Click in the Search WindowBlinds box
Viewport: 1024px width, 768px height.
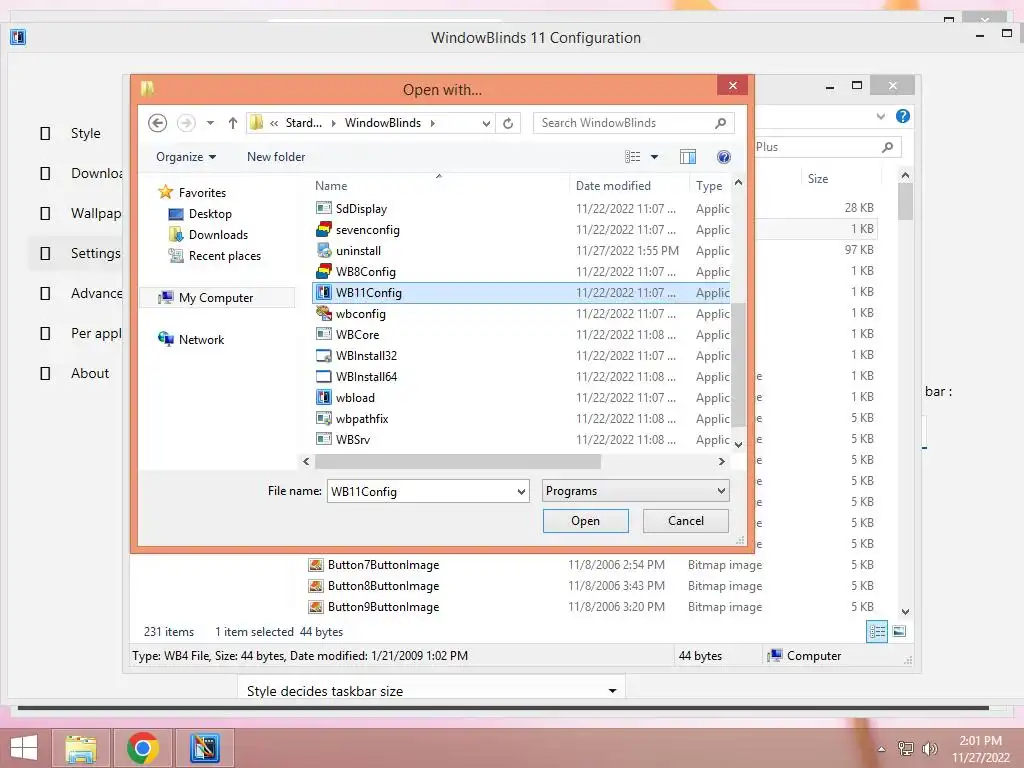tap(633, 123)
